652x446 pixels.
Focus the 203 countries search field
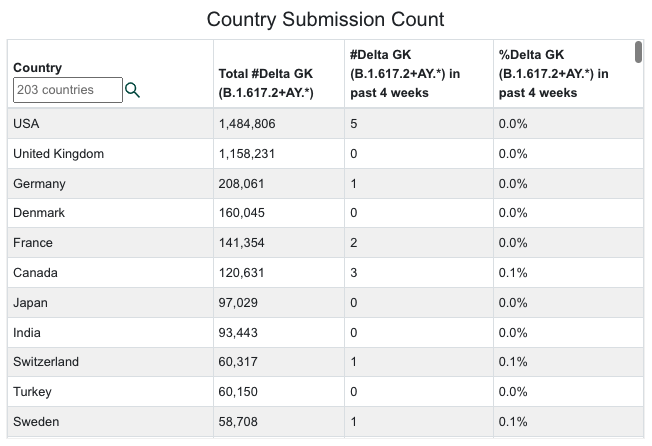pyautogui.click(x=68, y=90)
